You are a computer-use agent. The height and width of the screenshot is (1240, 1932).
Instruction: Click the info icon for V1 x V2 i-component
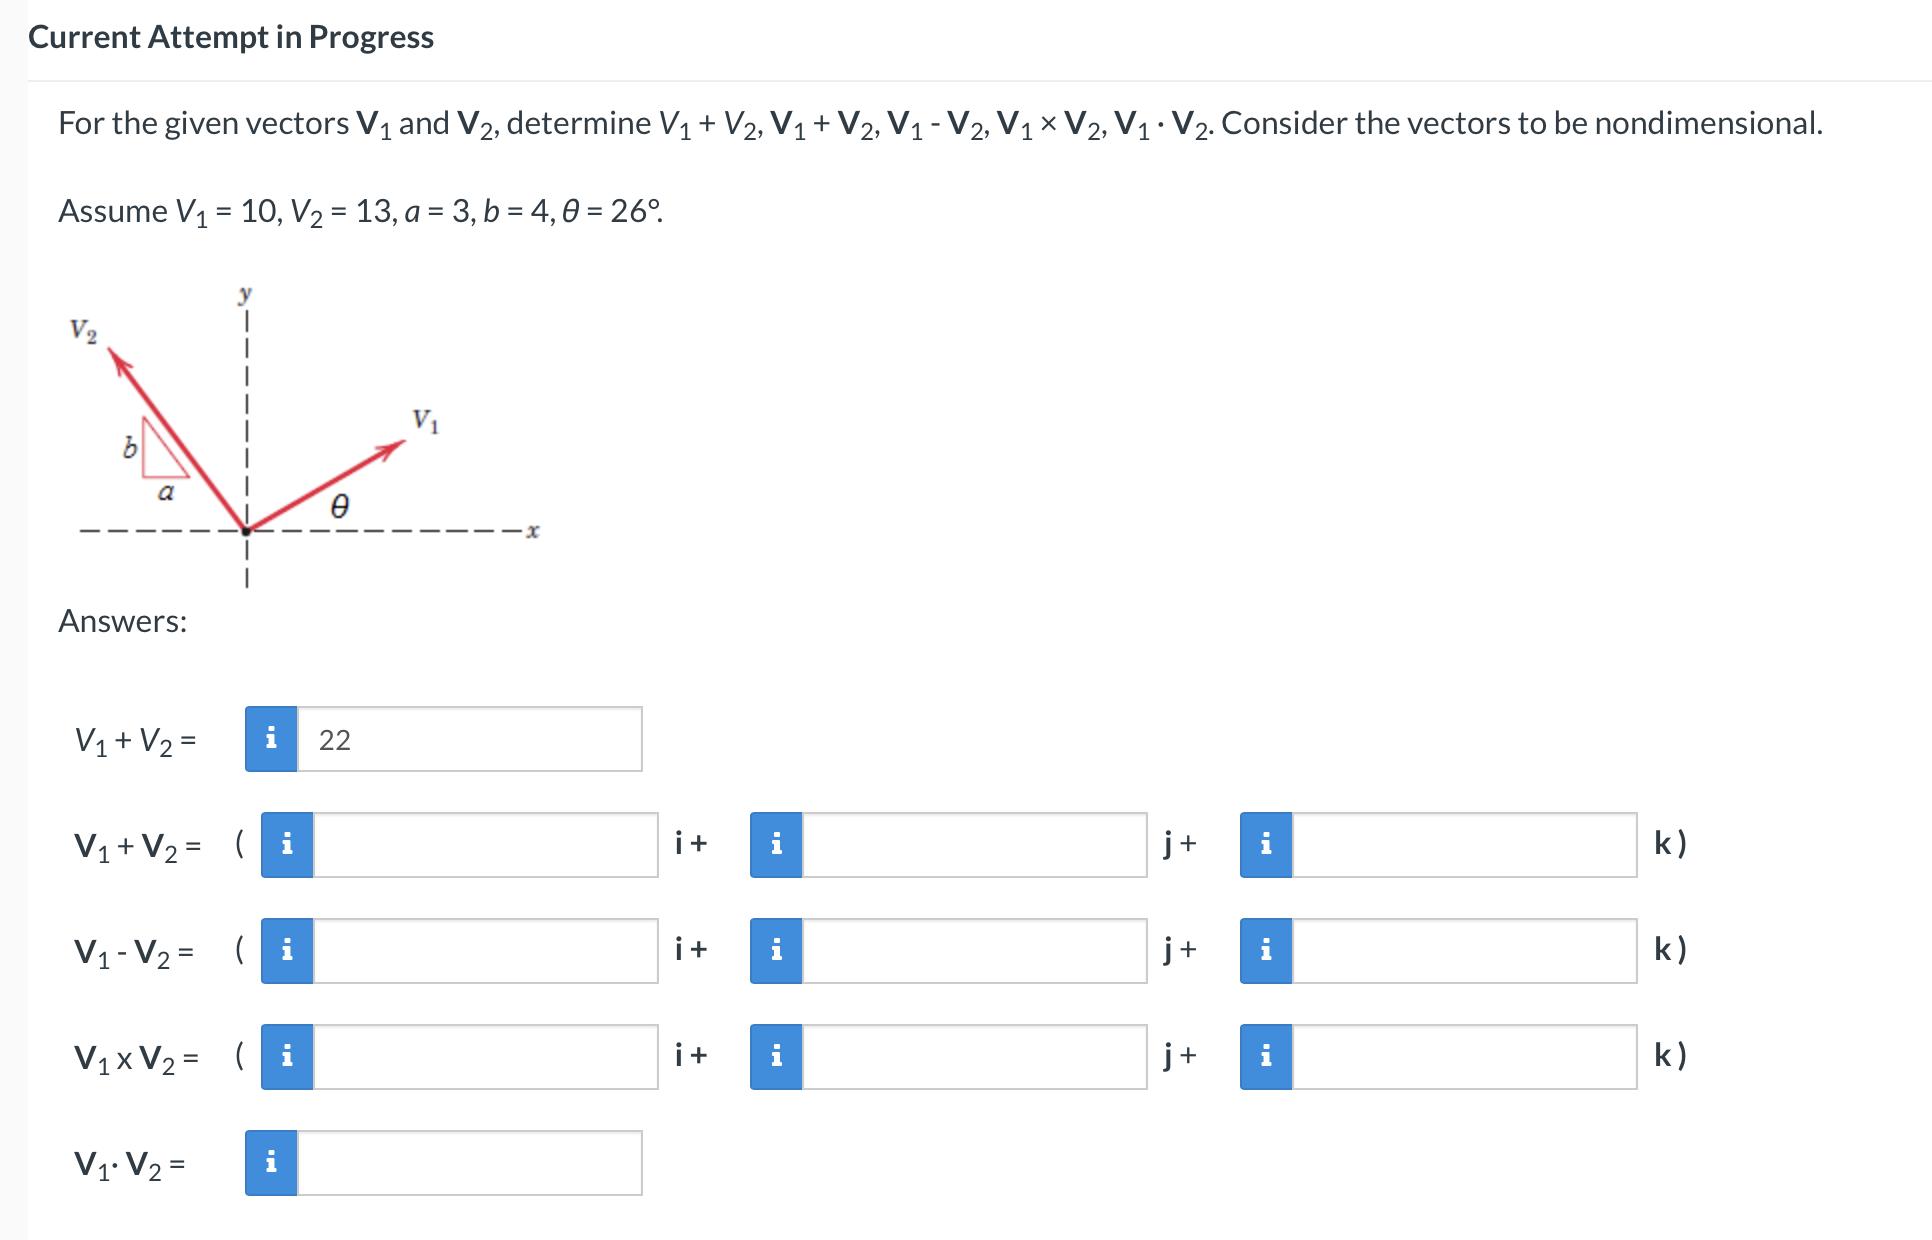(x=287, y=1056)
